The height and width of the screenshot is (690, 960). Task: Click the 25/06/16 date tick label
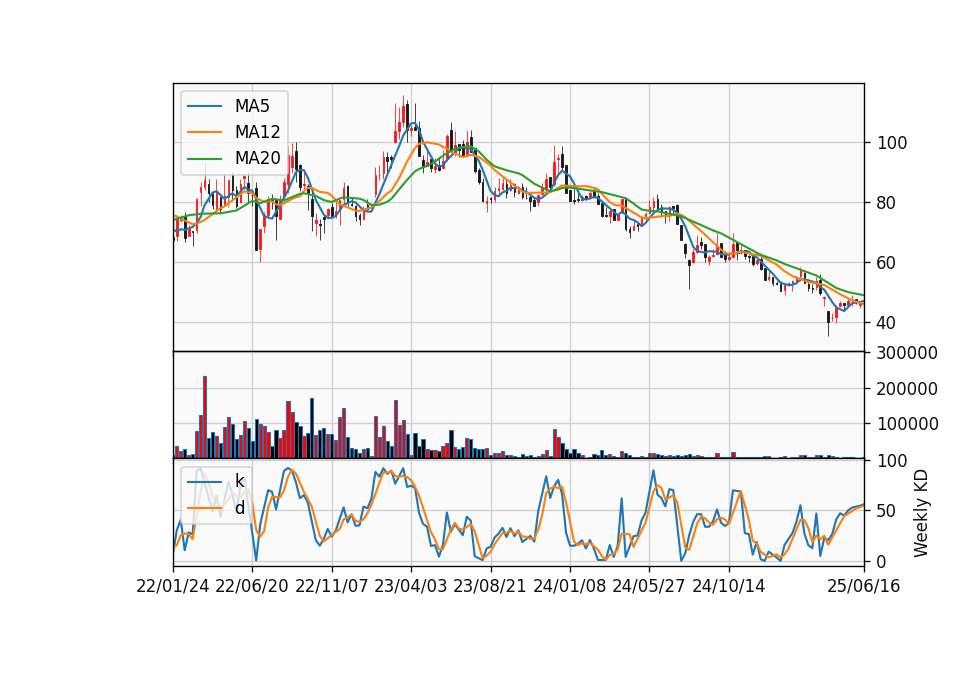pyautogui.click(x=863, y=586)
